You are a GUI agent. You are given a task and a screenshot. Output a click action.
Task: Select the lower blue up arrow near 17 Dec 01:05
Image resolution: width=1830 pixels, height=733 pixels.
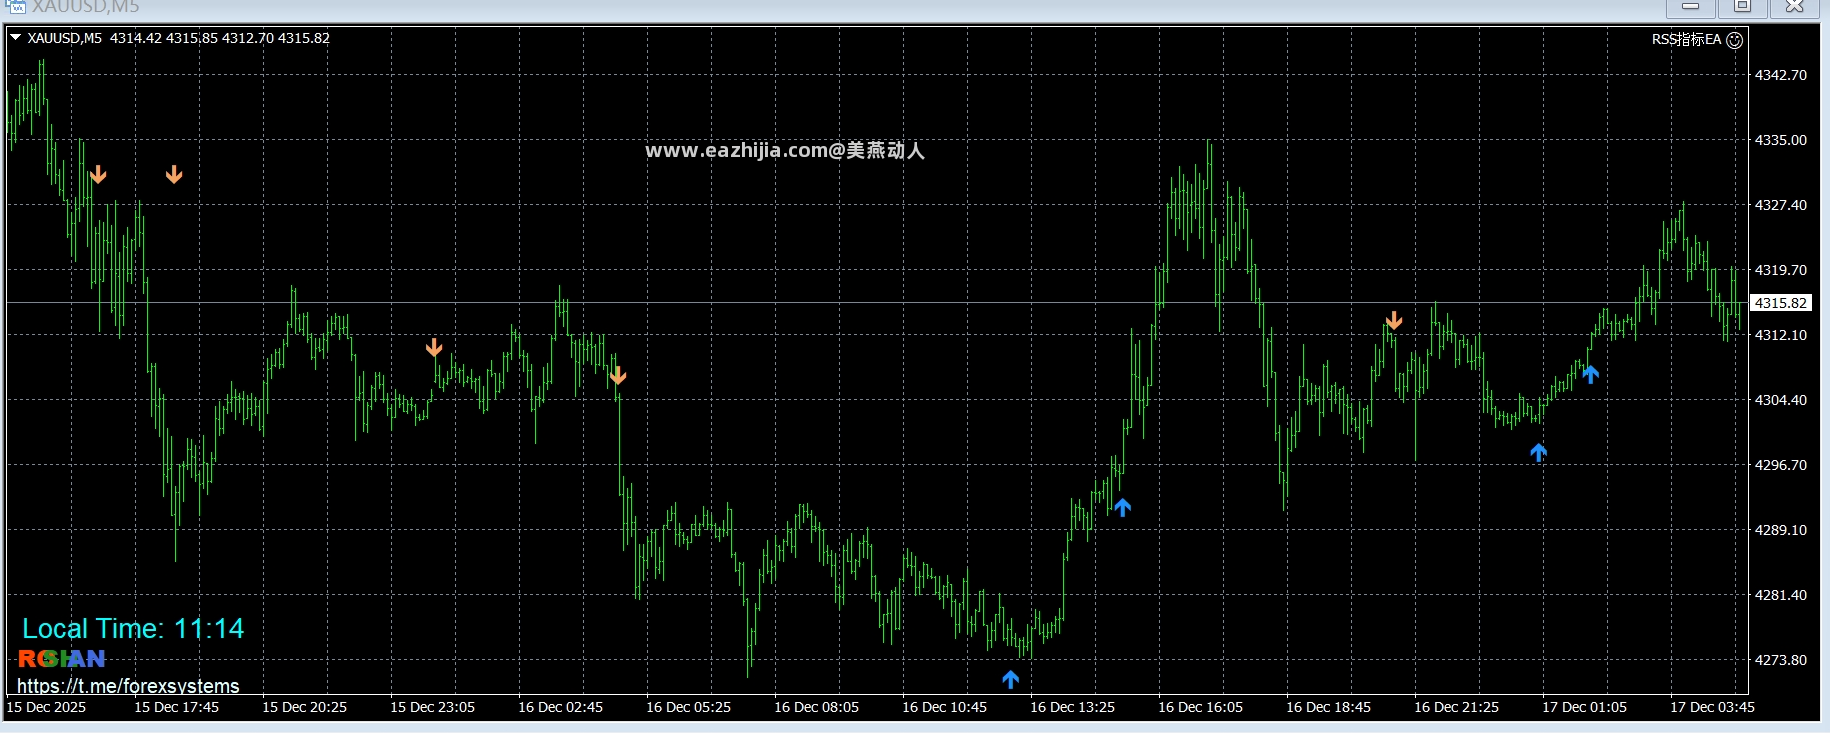point(1539,453)
